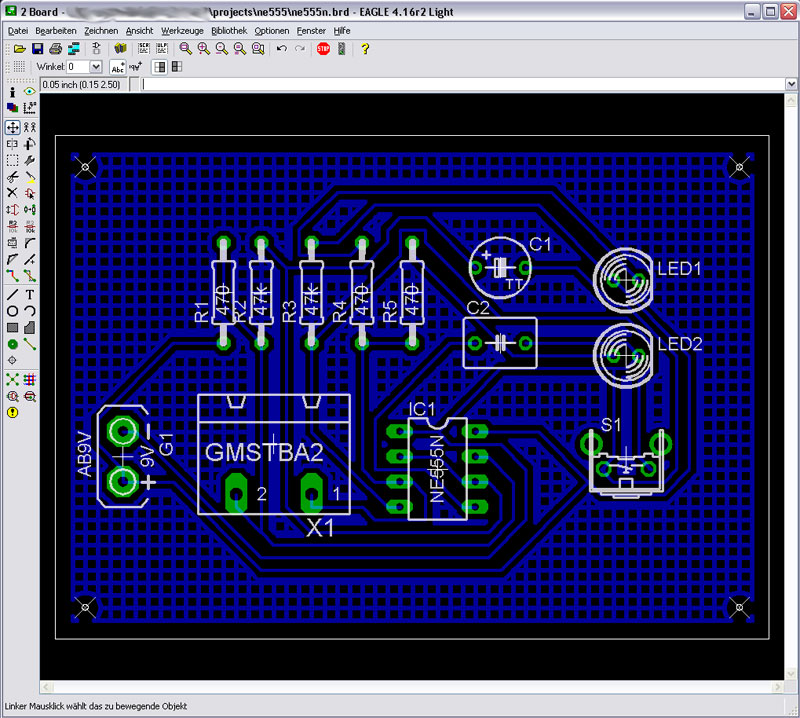The image size is (800, 718).
Task: Select the Add component tool
Action: 30,193
